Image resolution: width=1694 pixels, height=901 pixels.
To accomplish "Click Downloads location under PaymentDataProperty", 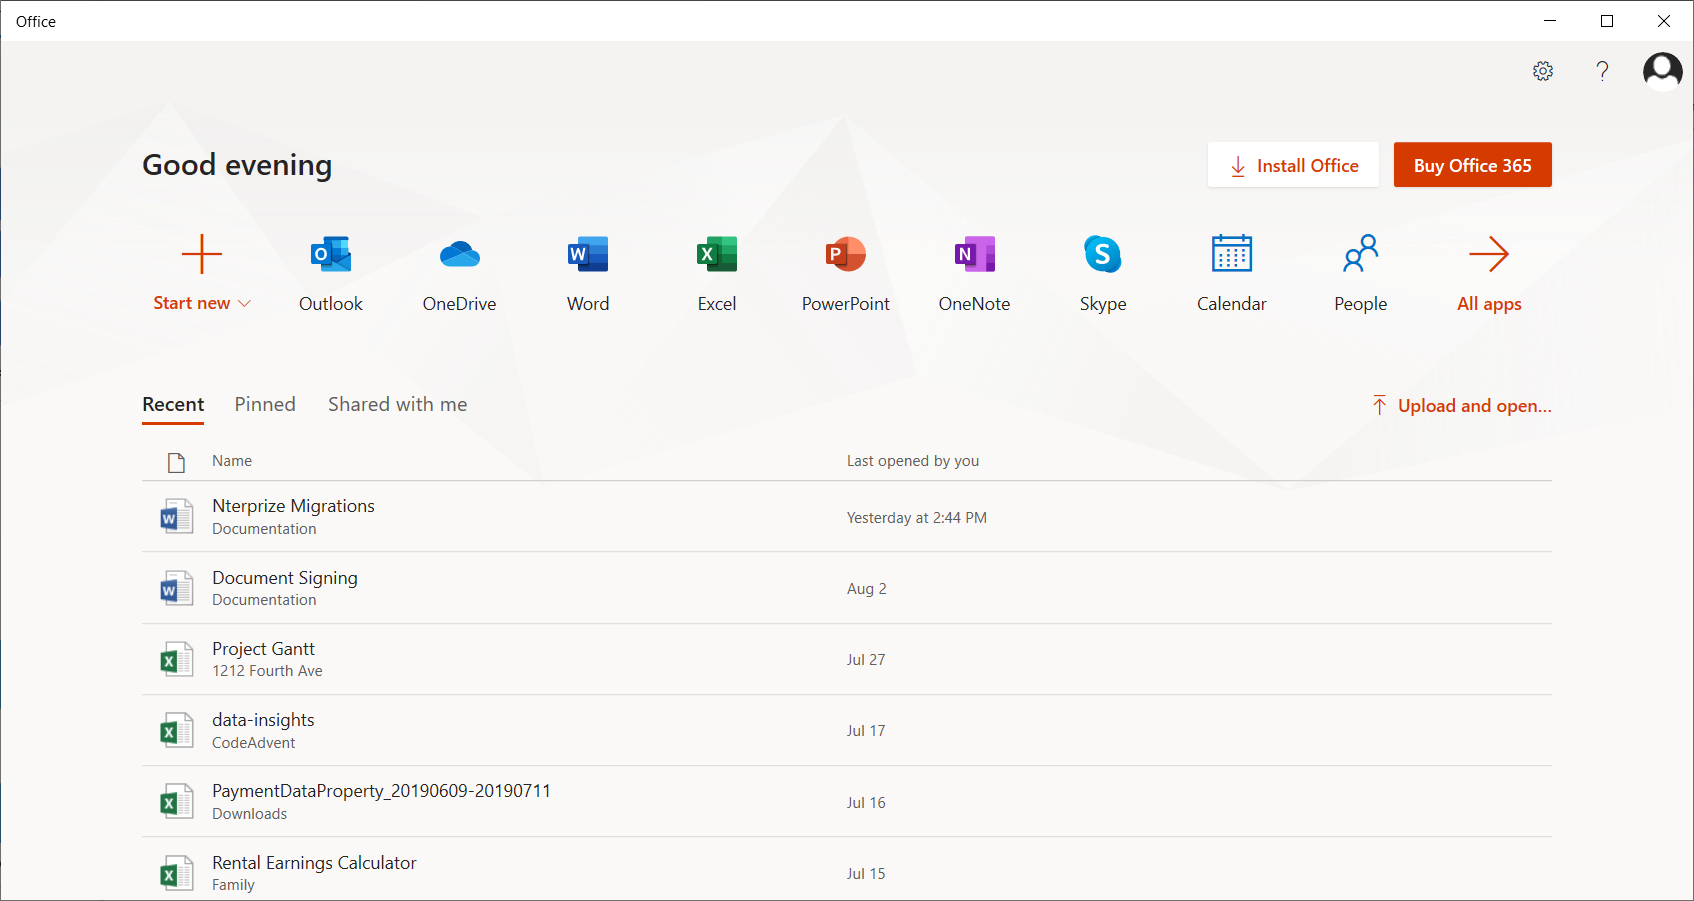I will (x=250, y=814).
